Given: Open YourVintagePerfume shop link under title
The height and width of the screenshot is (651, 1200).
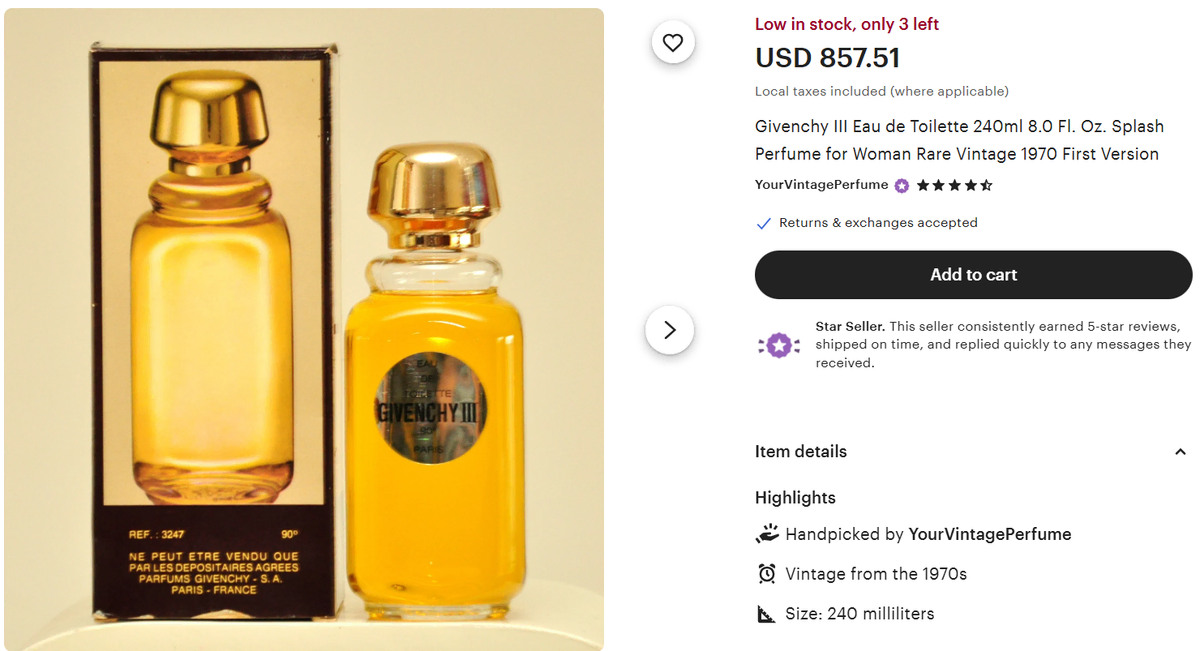Looking at the screenshot, I should point(821,185).
